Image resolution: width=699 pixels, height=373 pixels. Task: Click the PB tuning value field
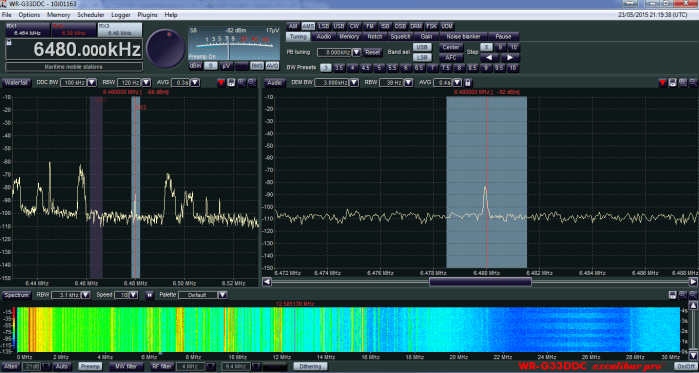pyautogui.click(x=334, y=53)
